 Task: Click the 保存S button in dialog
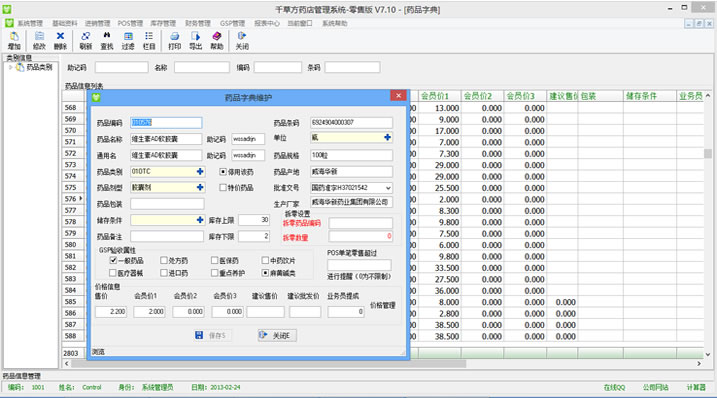coord(212,335)
